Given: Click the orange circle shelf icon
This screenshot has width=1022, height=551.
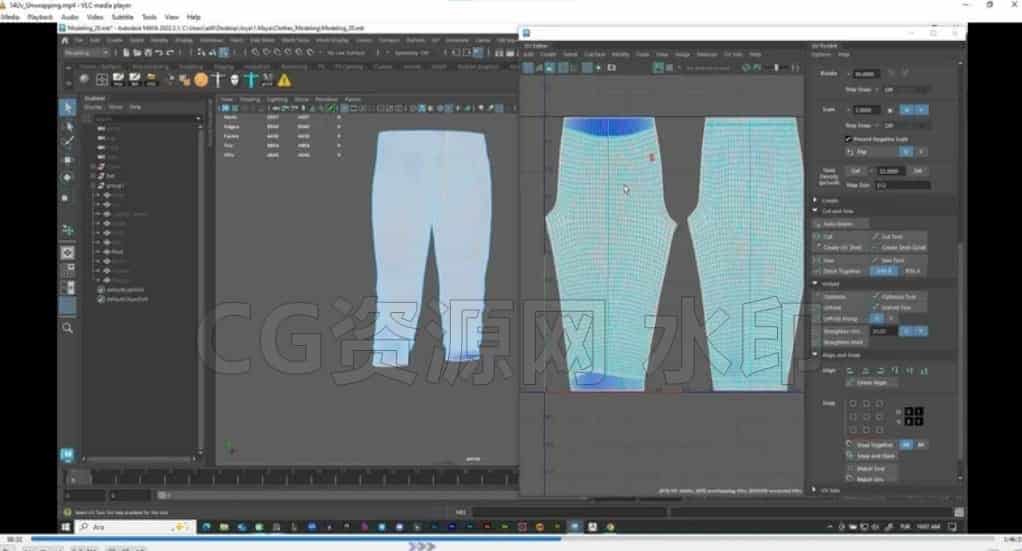Looking at the screenshot, I should tap(201, 80).
